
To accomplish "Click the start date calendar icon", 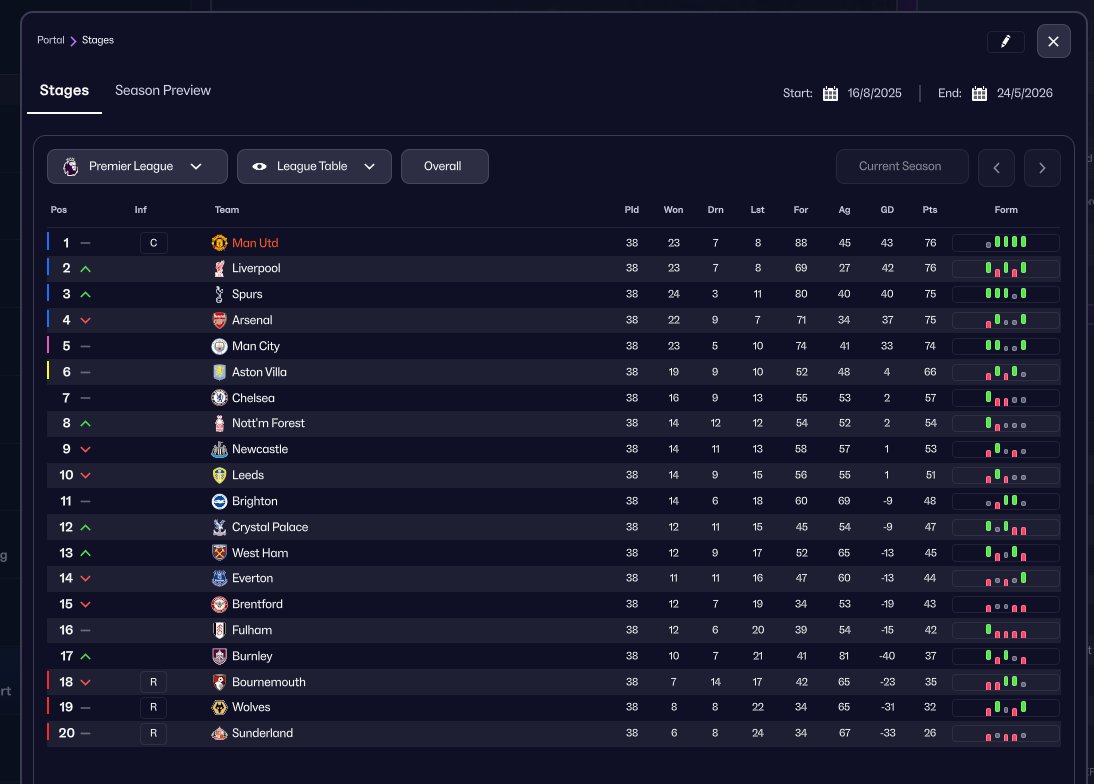I will coord(830,94).
